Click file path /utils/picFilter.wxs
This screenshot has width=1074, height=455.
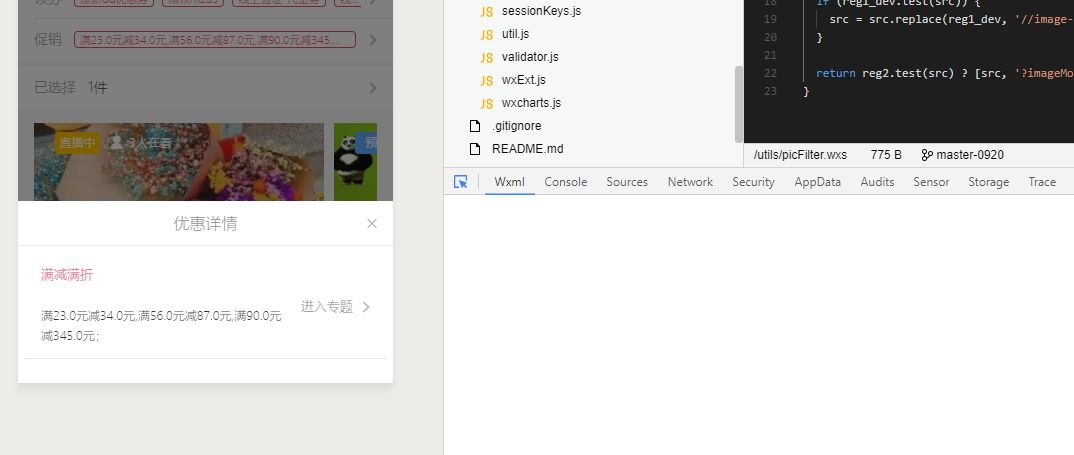pyautogui.click(x=800, y=155)
